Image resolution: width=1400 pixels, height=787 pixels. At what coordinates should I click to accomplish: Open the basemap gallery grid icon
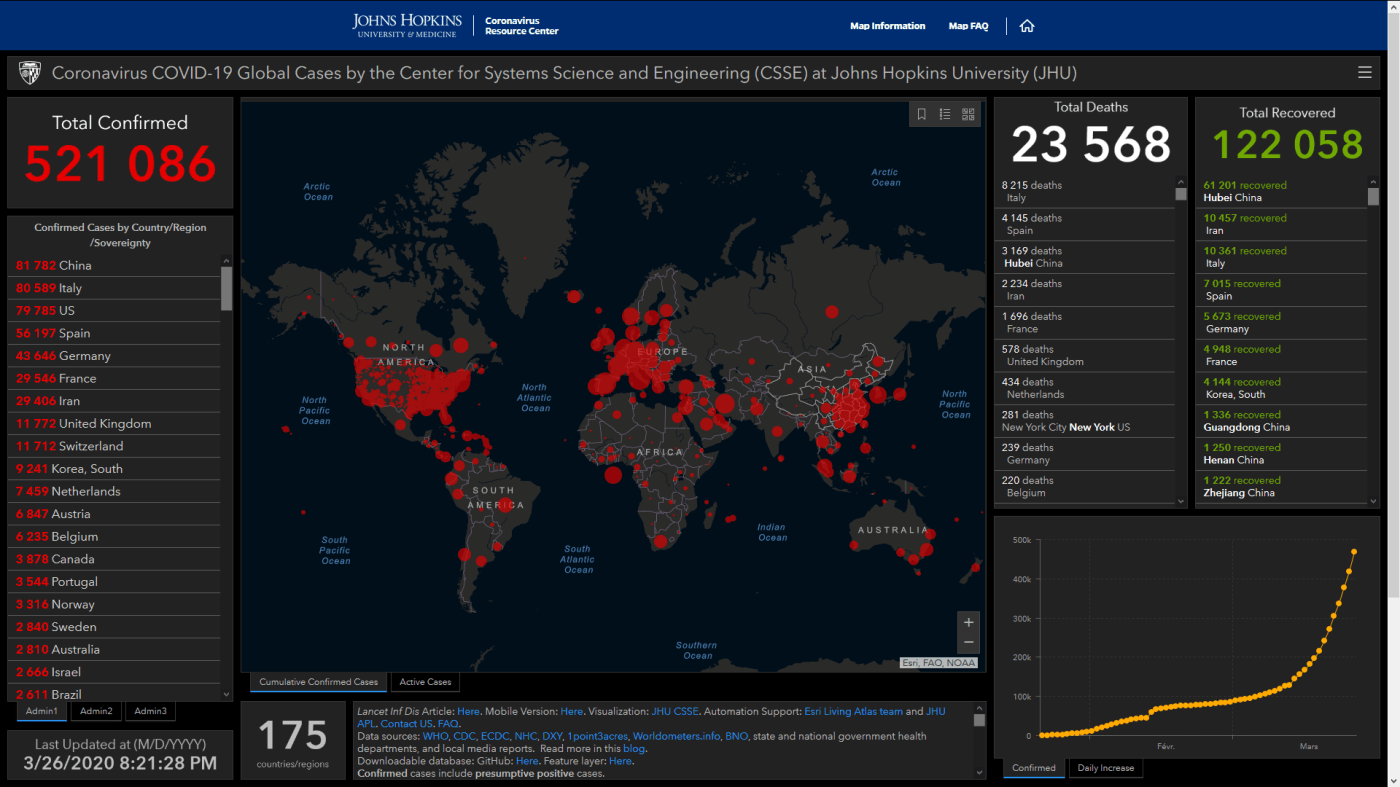[968, 115]
